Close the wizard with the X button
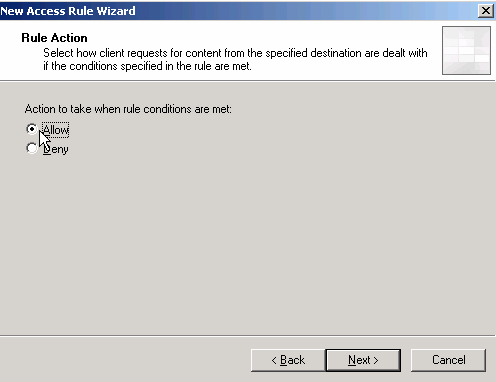Image resolution: width=496 pixels, height=382 pixels. coord(486,11)
